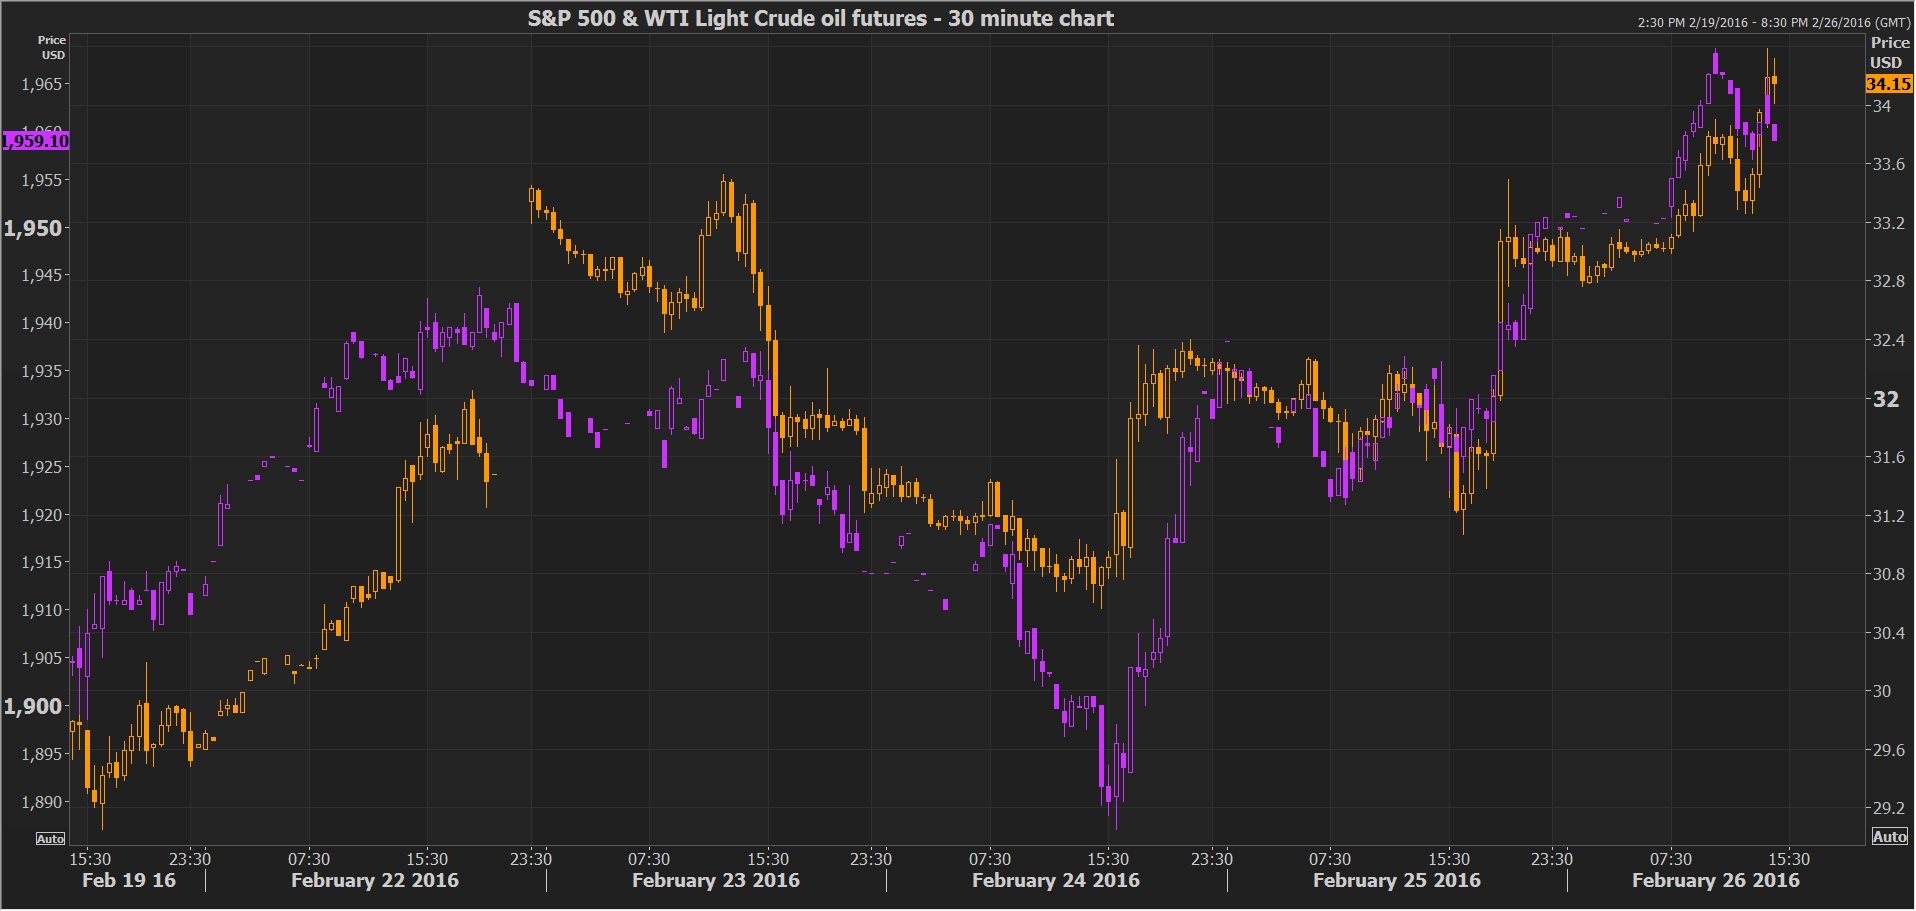Click 'Price USD' label above left axis
The width and height of the screenshot is (1916, 911).
52,47
